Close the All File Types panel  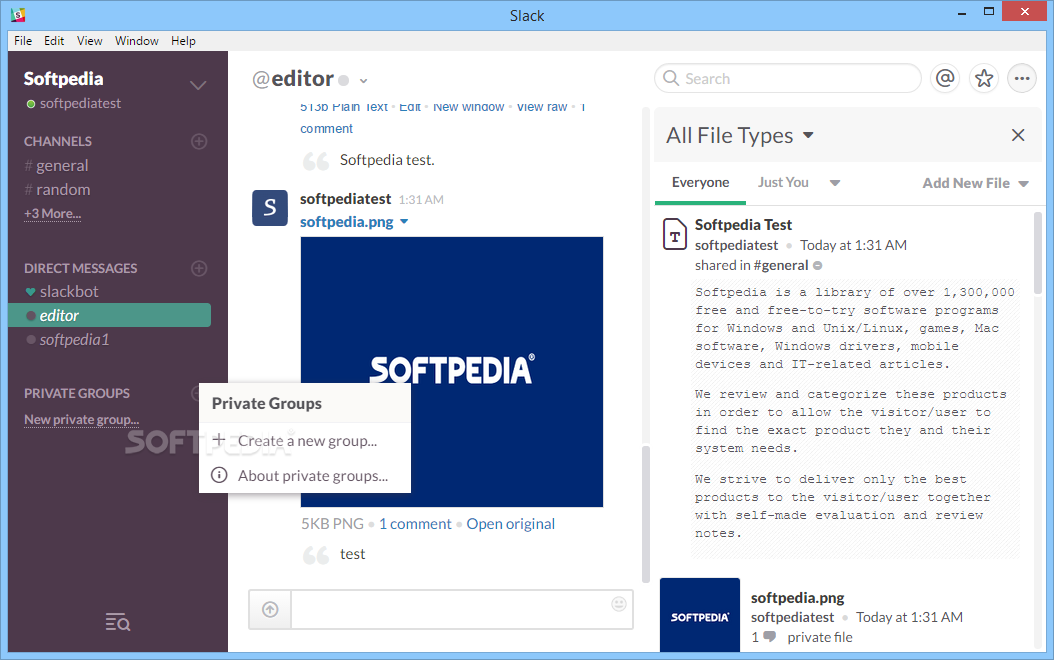point(1018,135)
